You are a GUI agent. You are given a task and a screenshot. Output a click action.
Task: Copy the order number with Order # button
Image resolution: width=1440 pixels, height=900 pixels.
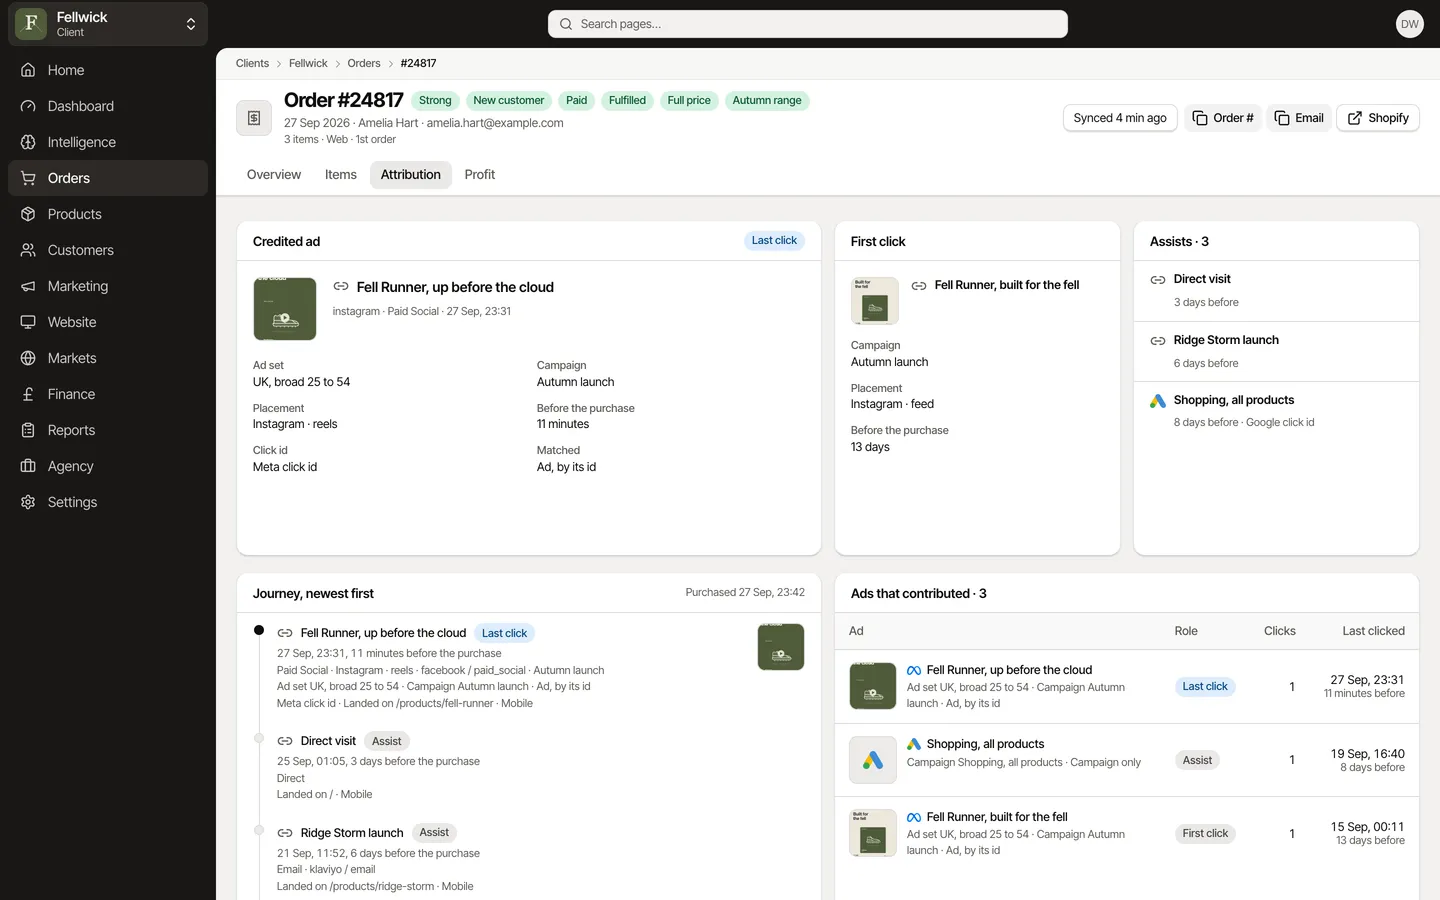(x=1223, y=118)
